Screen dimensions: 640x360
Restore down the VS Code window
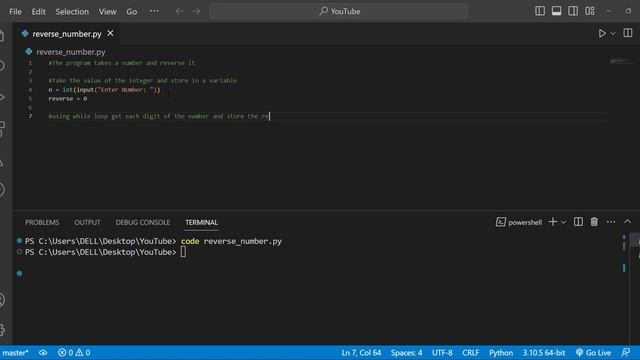point(628,11)
